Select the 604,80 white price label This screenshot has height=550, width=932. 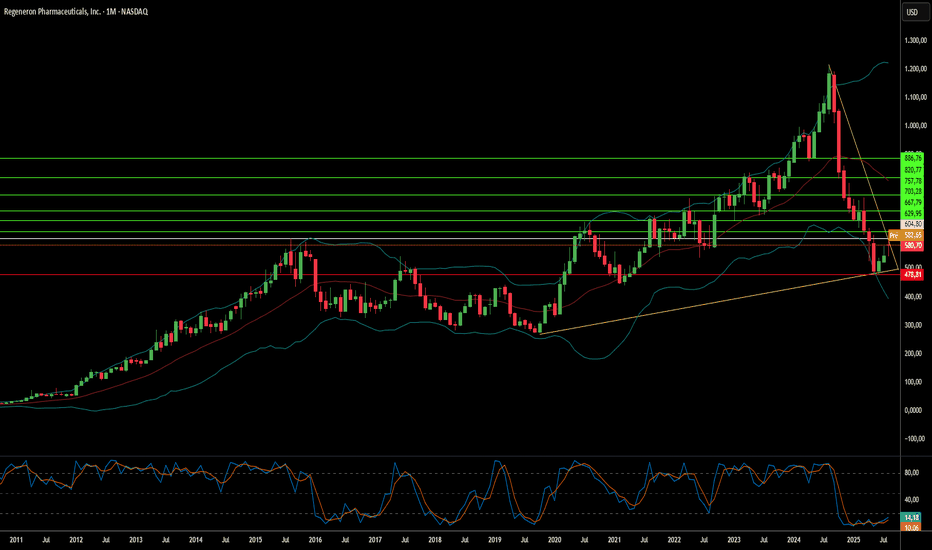pyautogui.click(x=912, y=224)
